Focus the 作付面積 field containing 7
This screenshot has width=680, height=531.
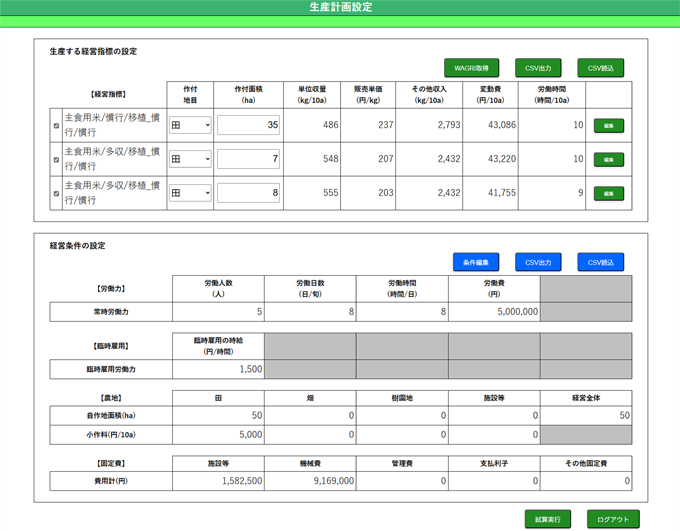coord(248,160)
